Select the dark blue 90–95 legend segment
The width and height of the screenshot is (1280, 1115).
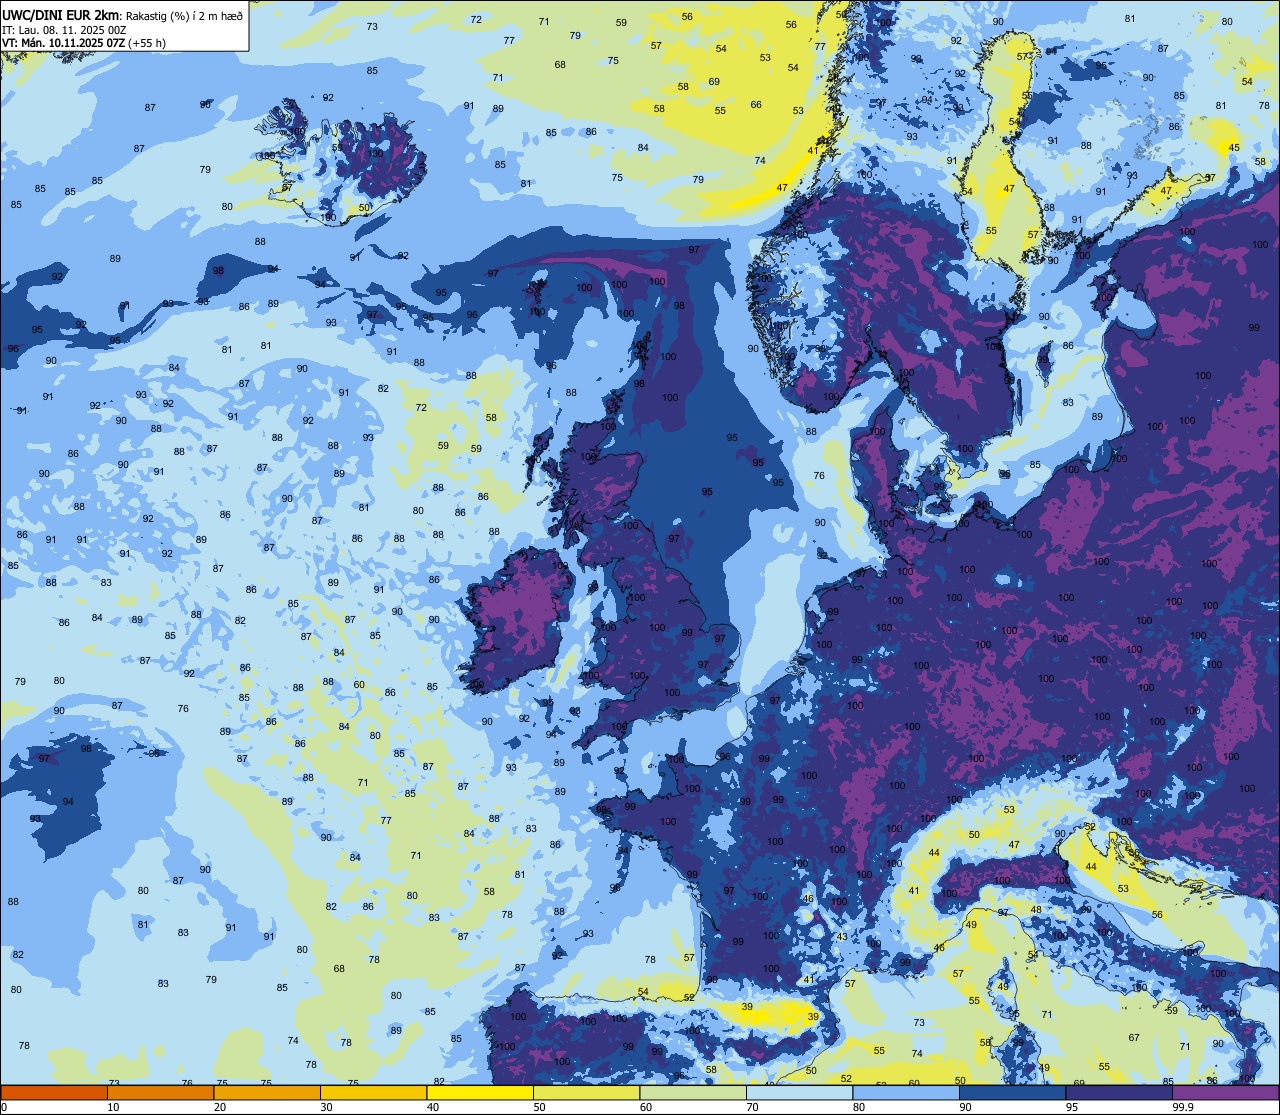coord(1012,1092)
